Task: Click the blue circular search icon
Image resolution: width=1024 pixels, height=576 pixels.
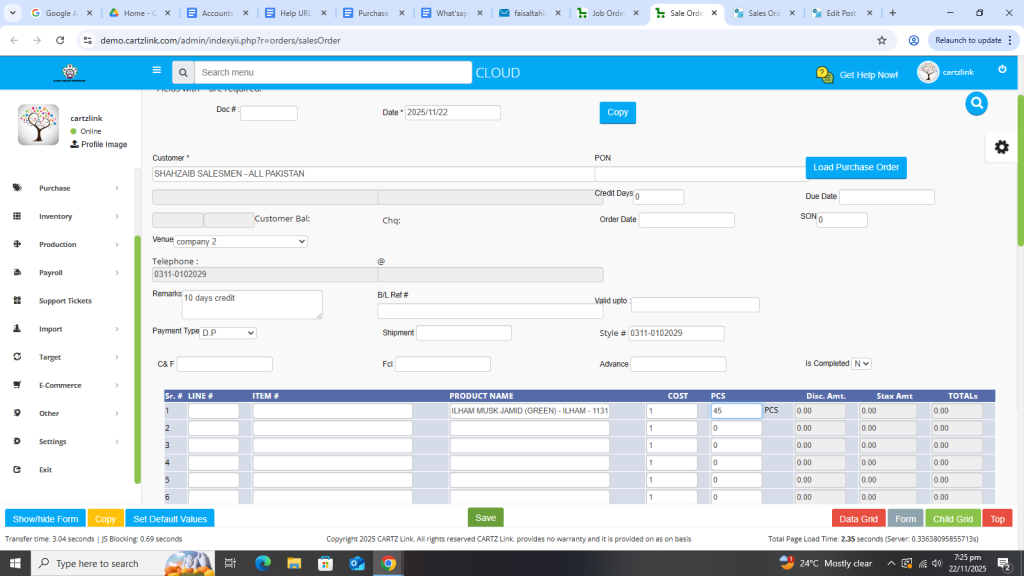Action: click(x=976, y=103)
